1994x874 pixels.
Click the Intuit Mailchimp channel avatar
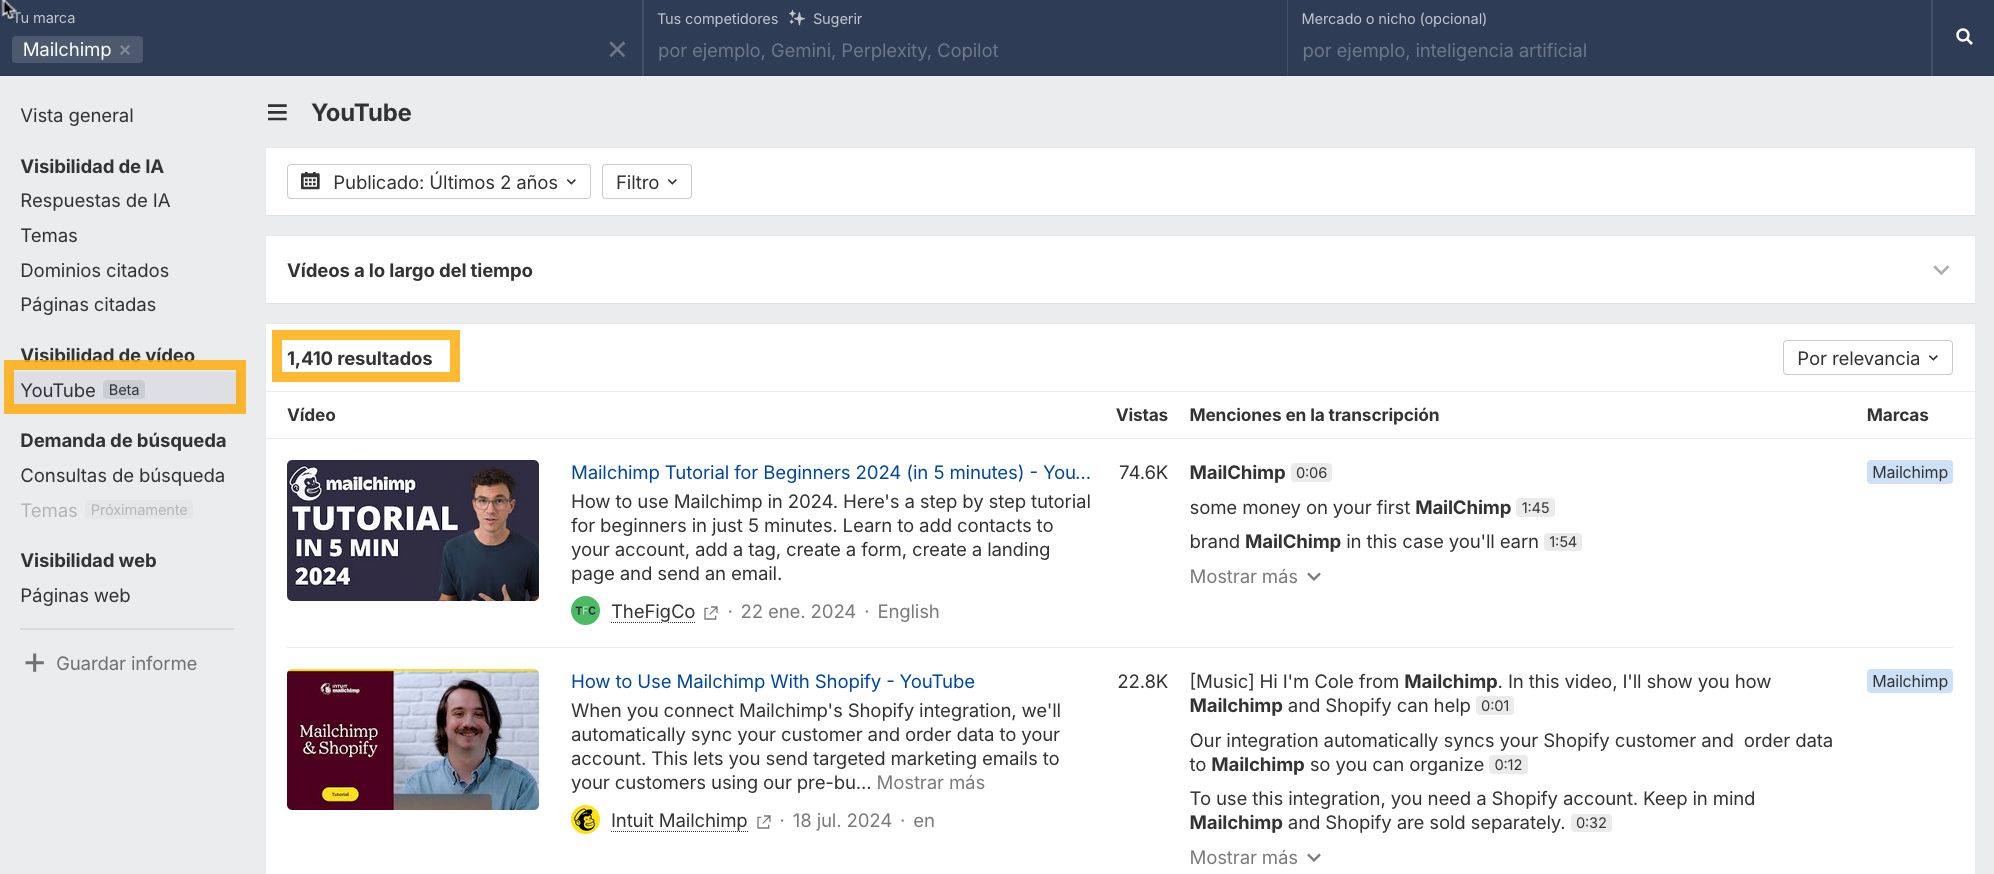pyautogui.click(x=585, y=820)
